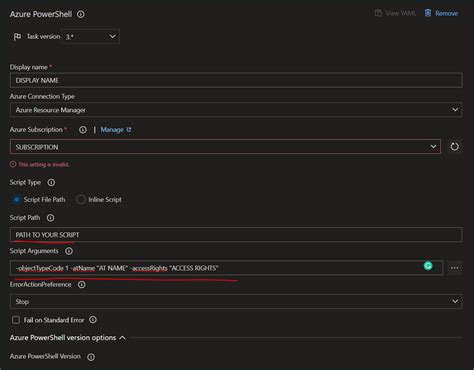Refresh the Azure Subscription list

(x=454, y=147)
